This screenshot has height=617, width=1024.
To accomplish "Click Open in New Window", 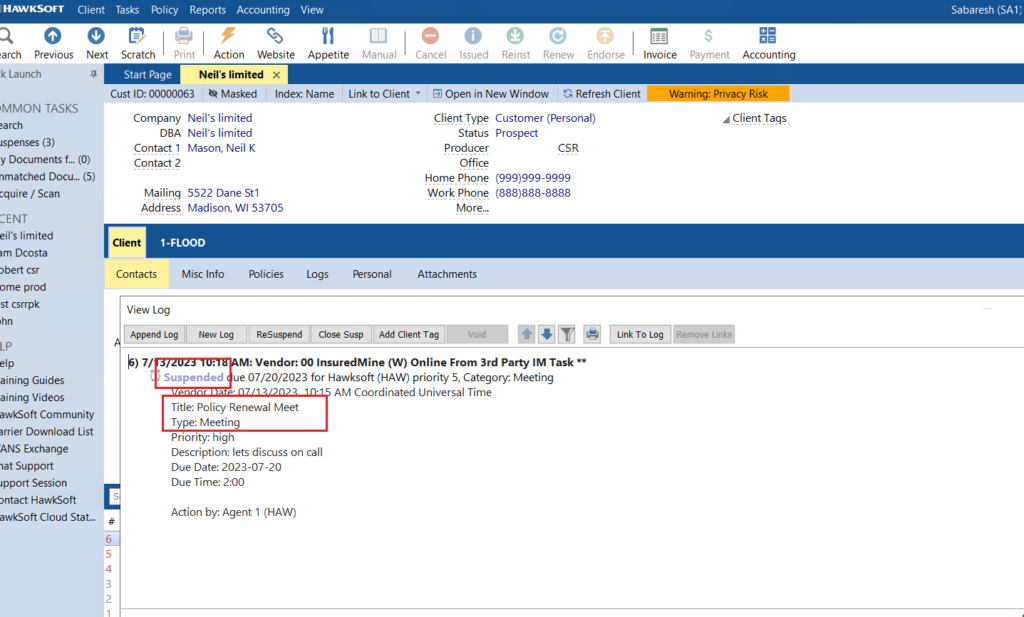I will (x=490, y=94).
